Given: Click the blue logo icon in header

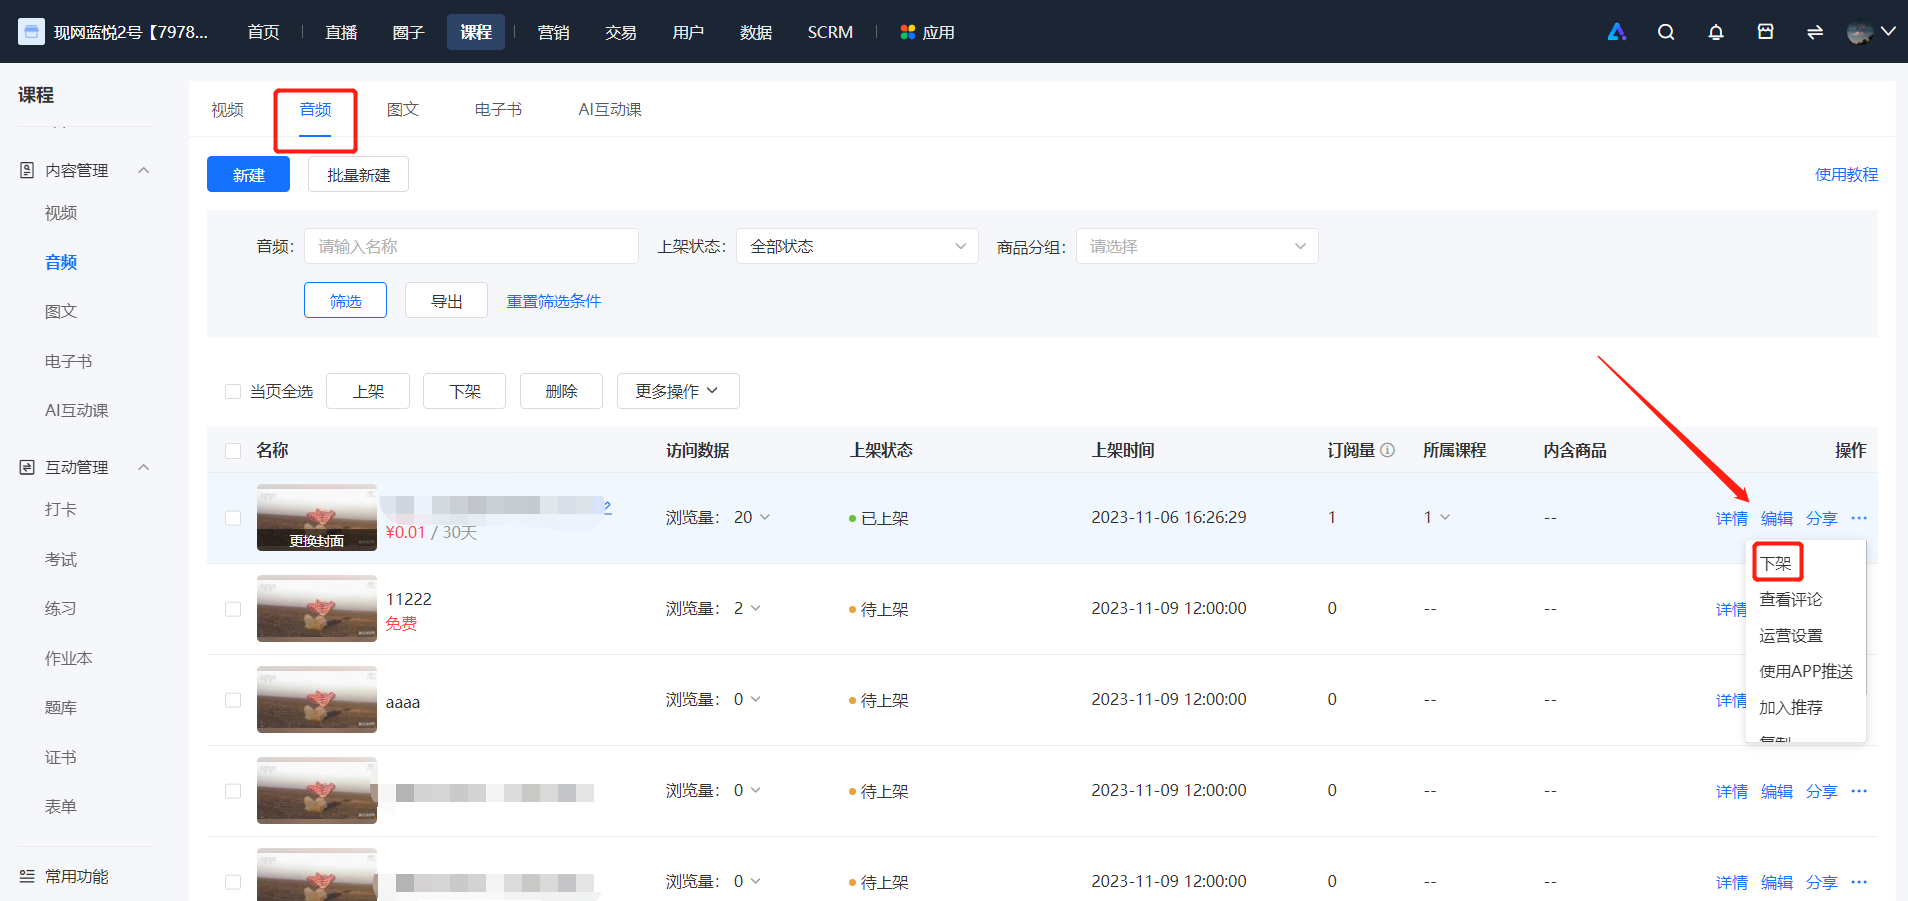Looking at the screenshot, I should pyautogui.click(x=1616, y=32).
